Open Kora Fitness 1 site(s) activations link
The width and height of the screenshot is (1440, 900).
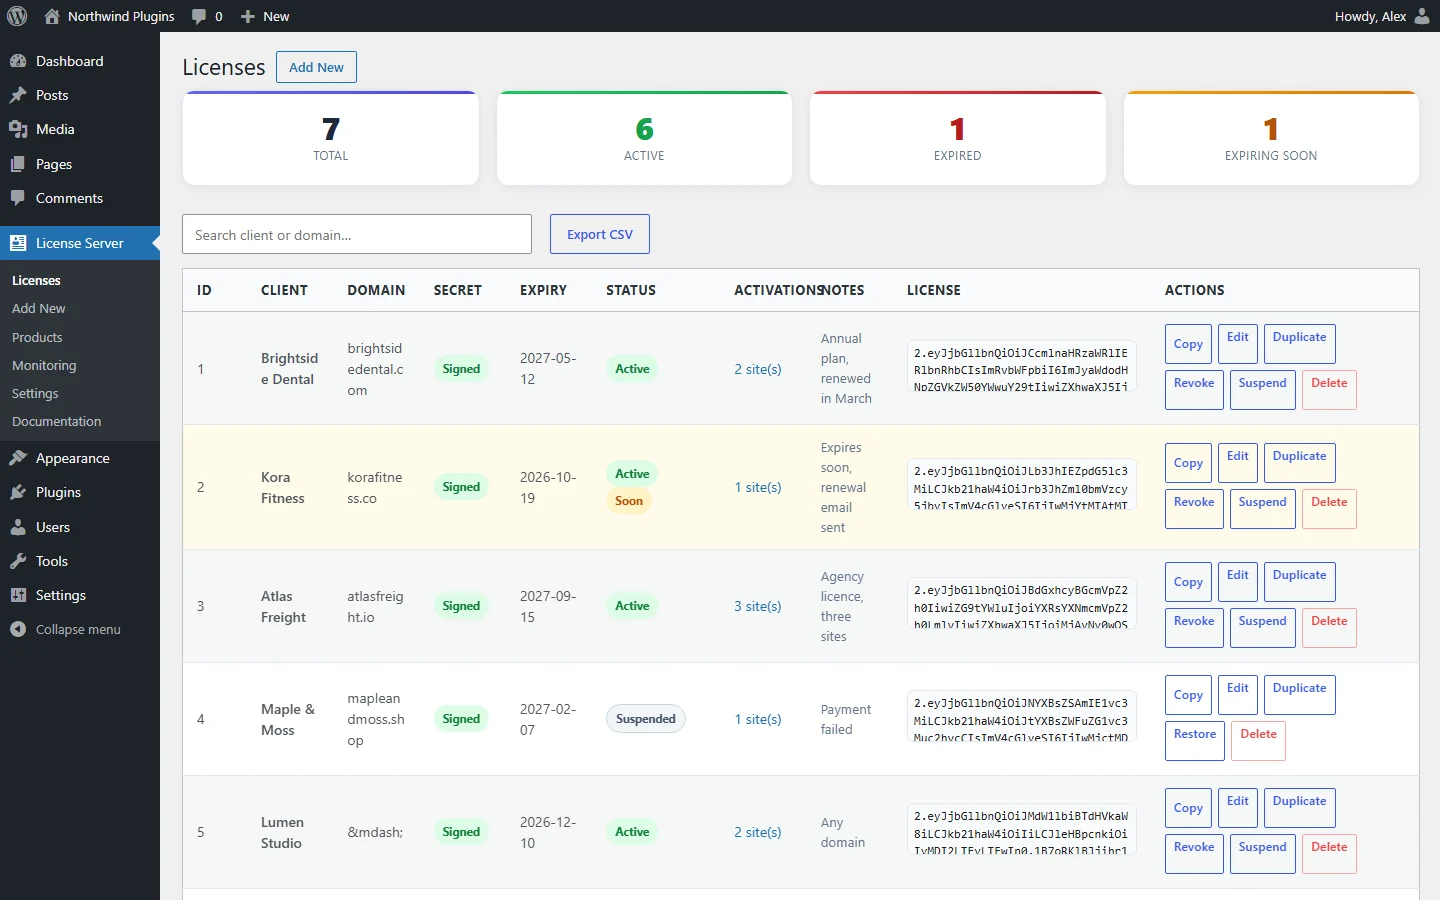point(758,487)
